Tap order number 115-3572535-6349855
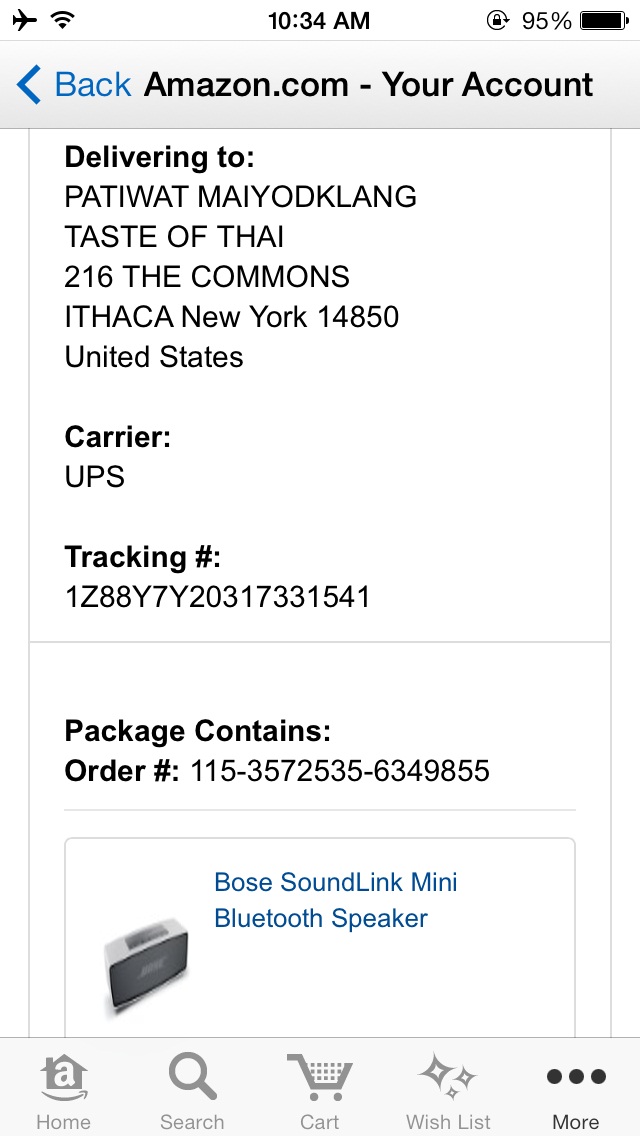The width and height of the screenshot is (640, 1136). coord(340,771)
